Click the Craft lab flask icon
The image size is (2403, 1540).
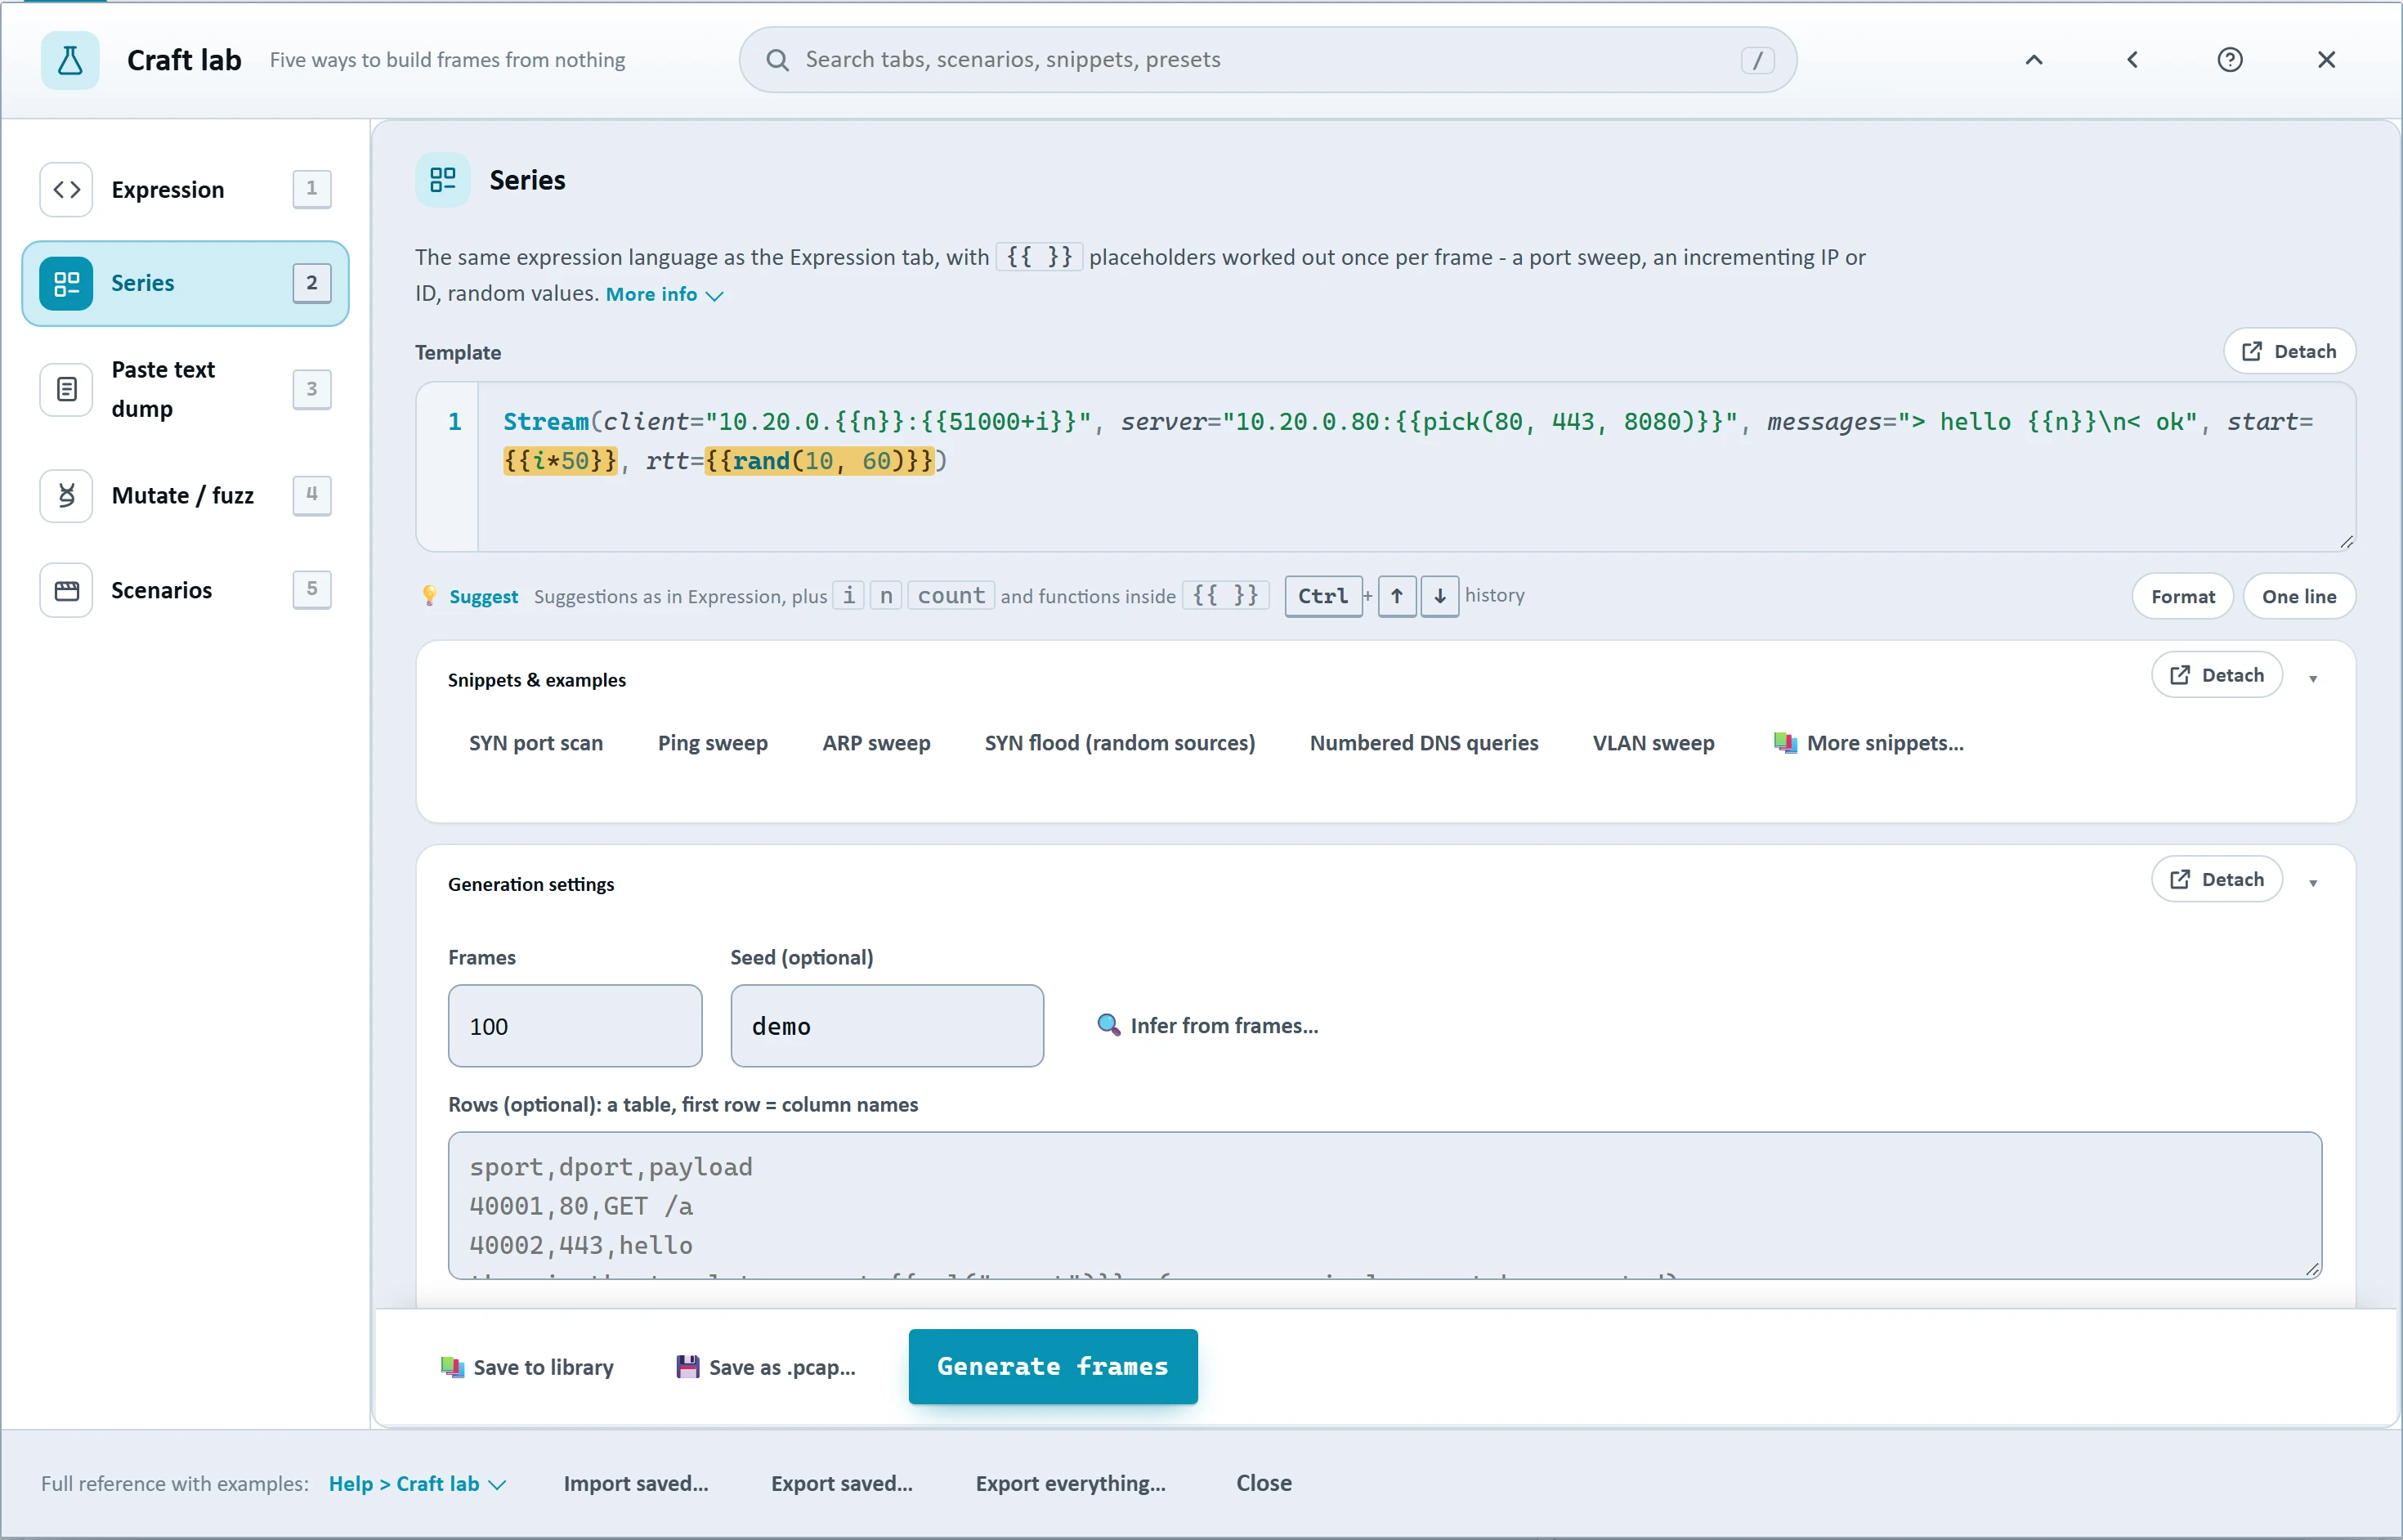pos(70,60)
